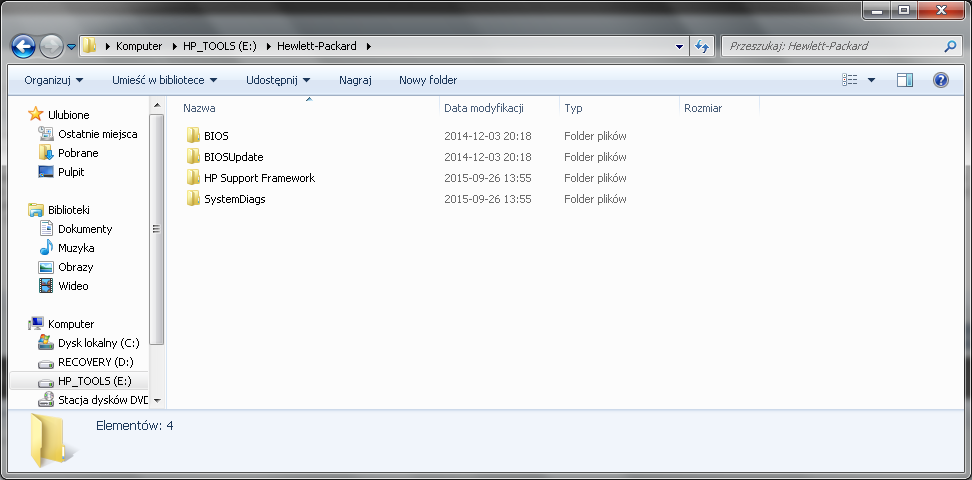The width and height of the screenshot is (972, 480).
Task: Select Komputer in the navigation tree
Action: pyautogui.click(x=71, y=324)
